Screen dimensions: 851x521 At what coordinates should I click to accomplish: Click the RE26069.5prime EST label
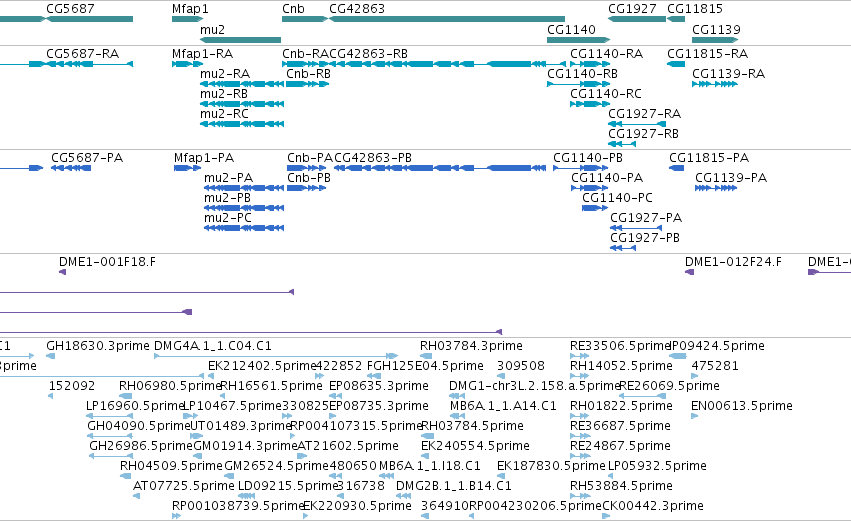coord(669,386)
